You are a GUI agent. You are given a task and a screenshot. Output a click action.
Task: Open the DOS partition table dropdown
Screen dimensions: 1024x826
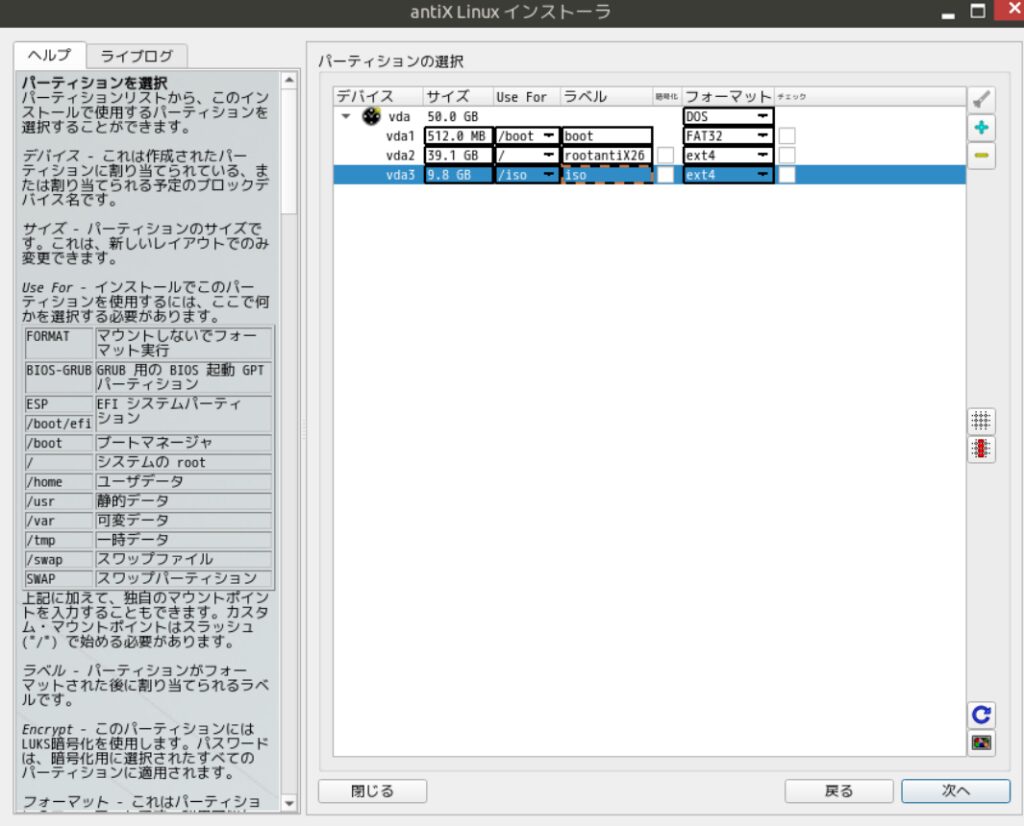728,116
